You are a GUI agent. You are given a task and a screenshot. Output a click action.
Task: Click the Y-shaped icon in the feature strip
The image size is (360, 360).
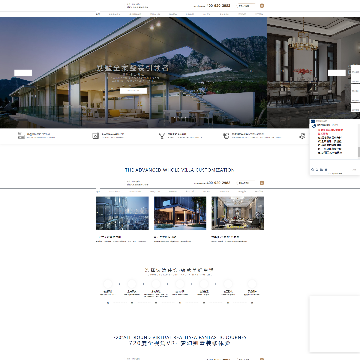coord(162,136)
